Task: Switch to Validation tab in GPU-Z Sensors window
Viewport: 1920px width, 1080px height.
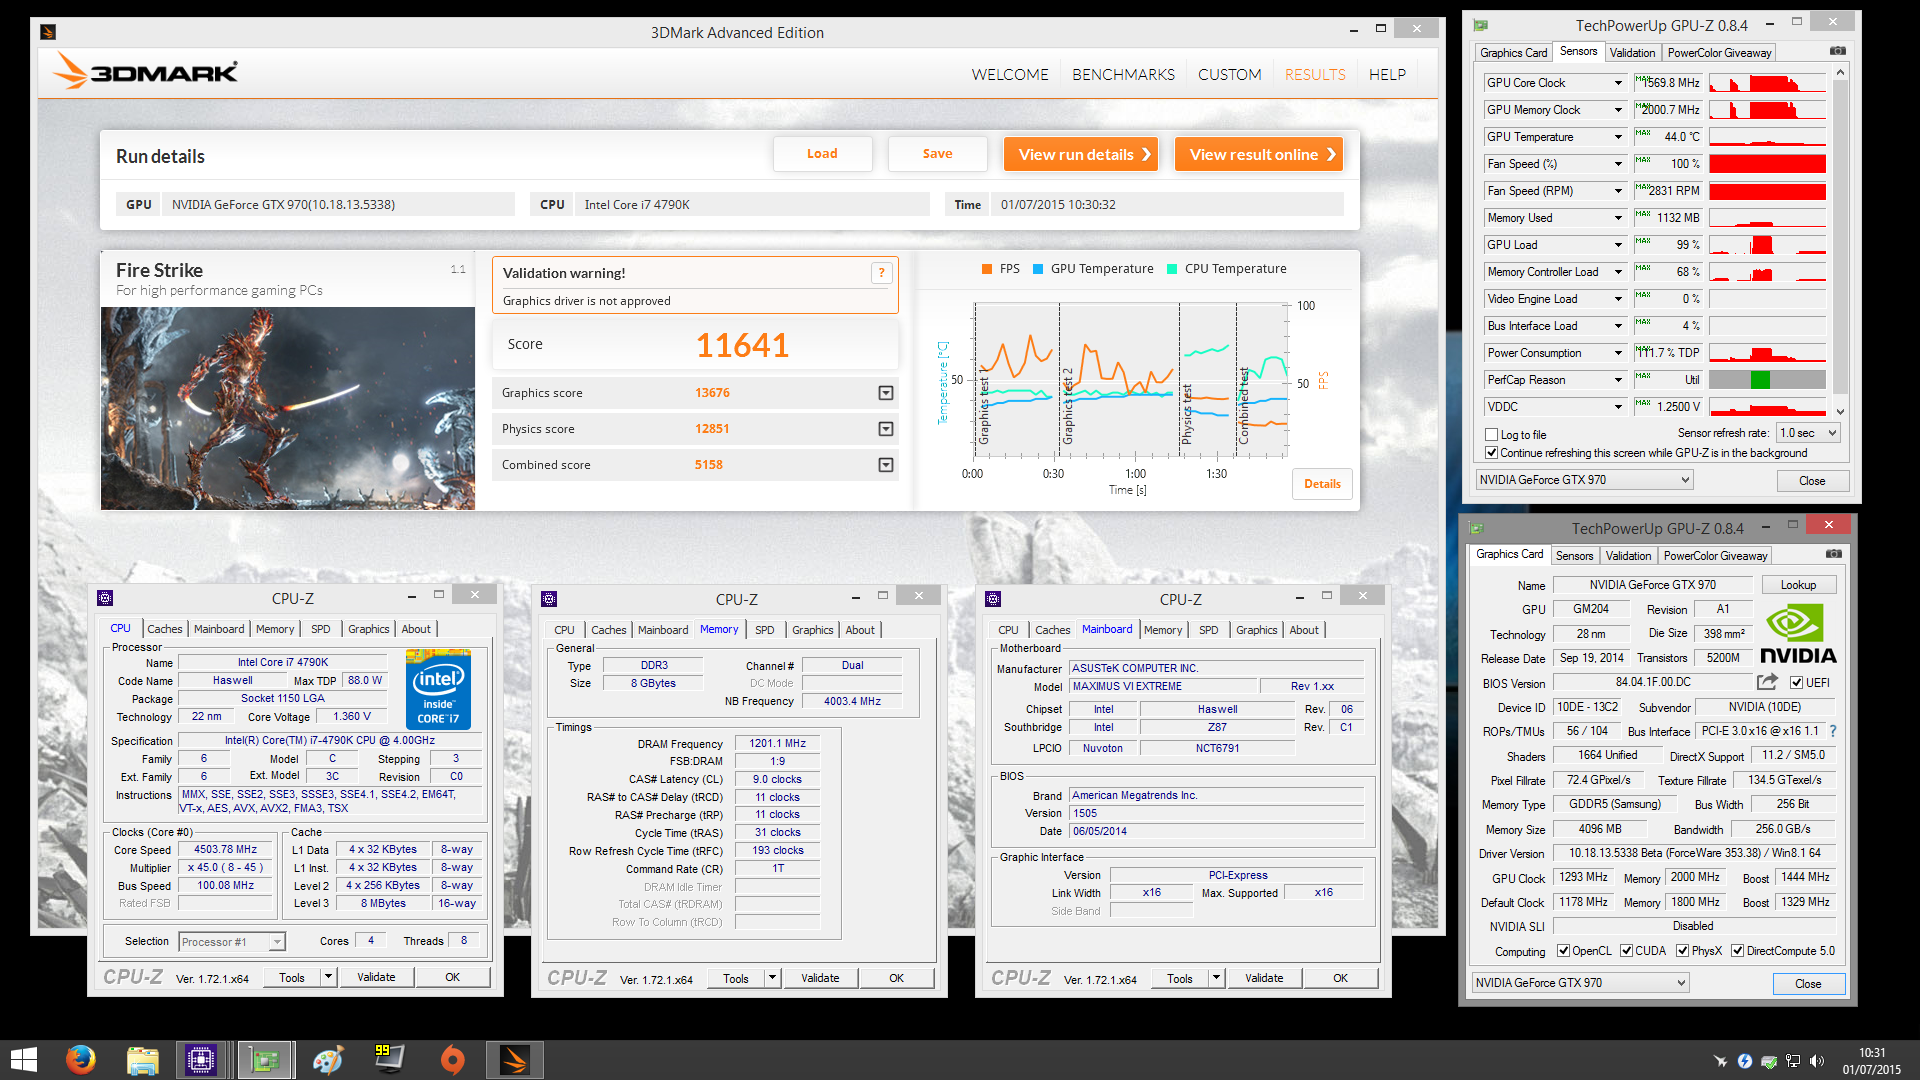Action: click(1632, 53)
